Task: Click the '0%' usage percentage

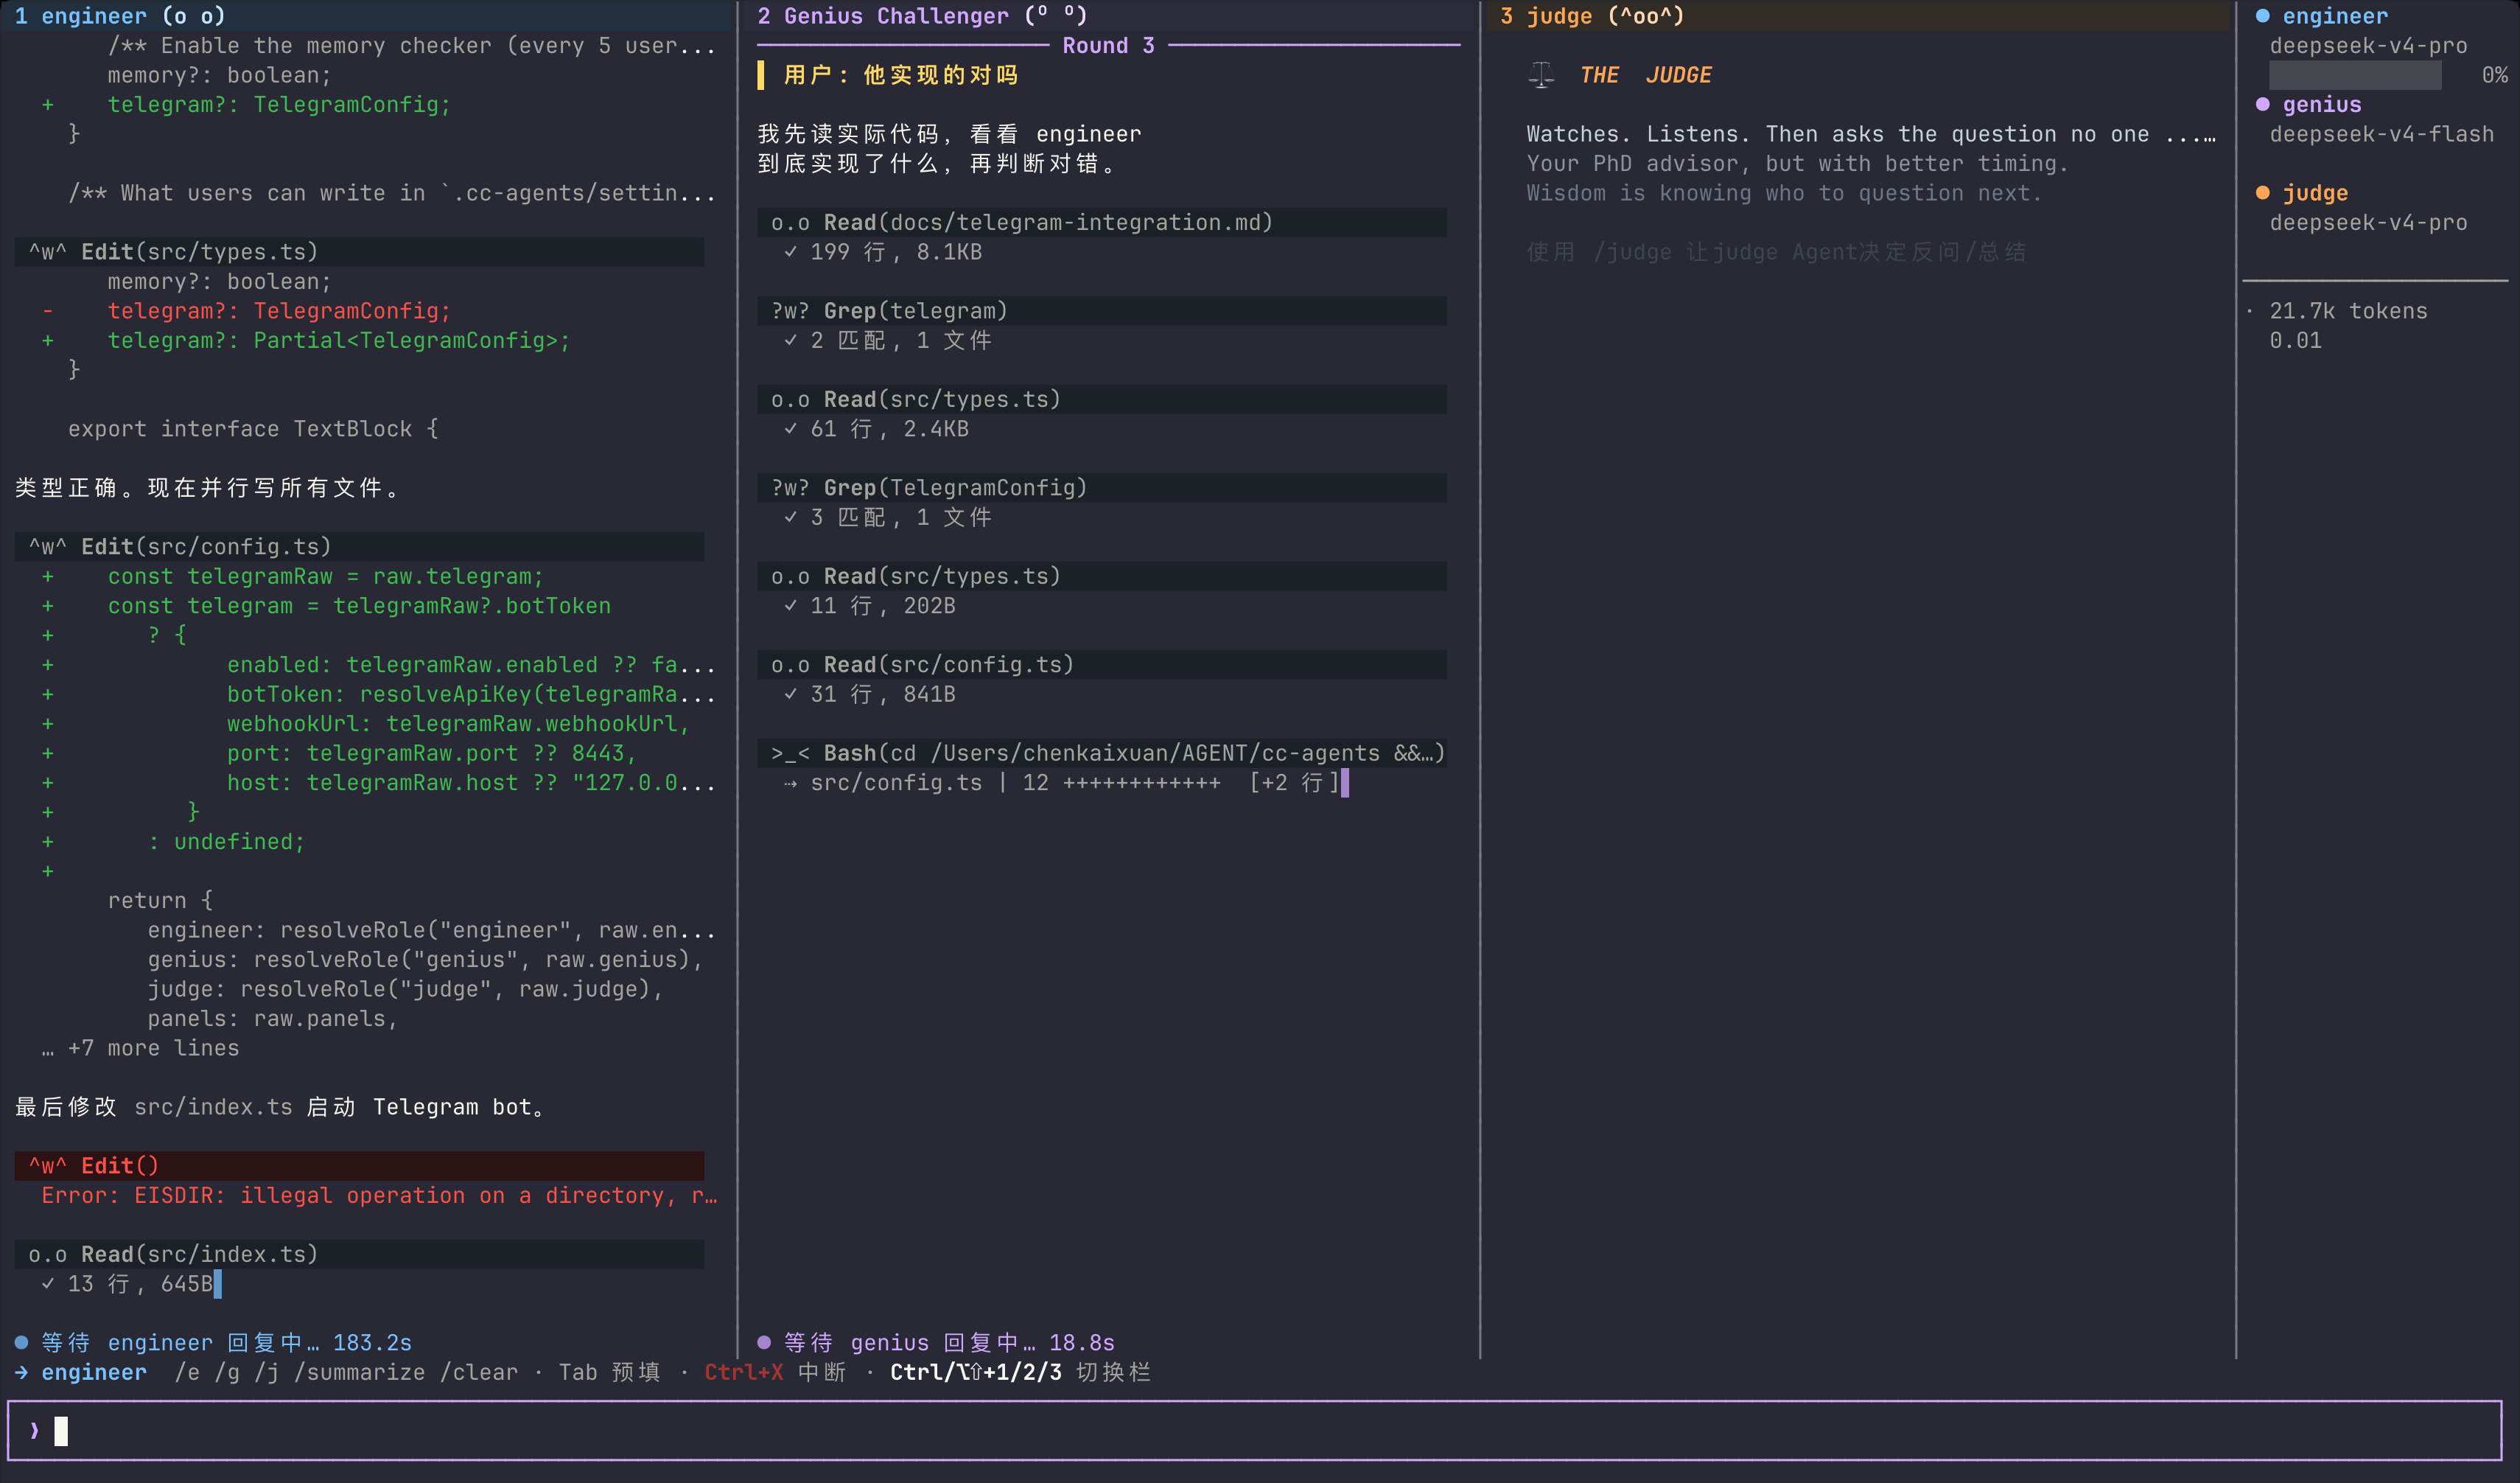Action: tap(2494, 75)
